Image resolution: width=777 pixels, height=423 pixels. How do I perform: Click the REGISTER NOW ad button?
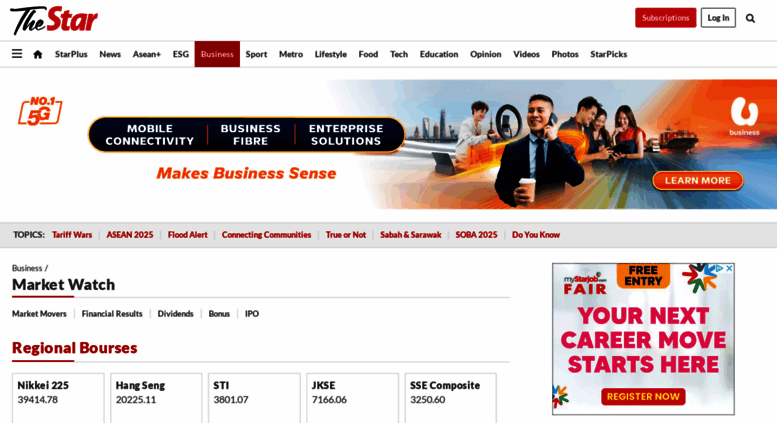point(643,397)
